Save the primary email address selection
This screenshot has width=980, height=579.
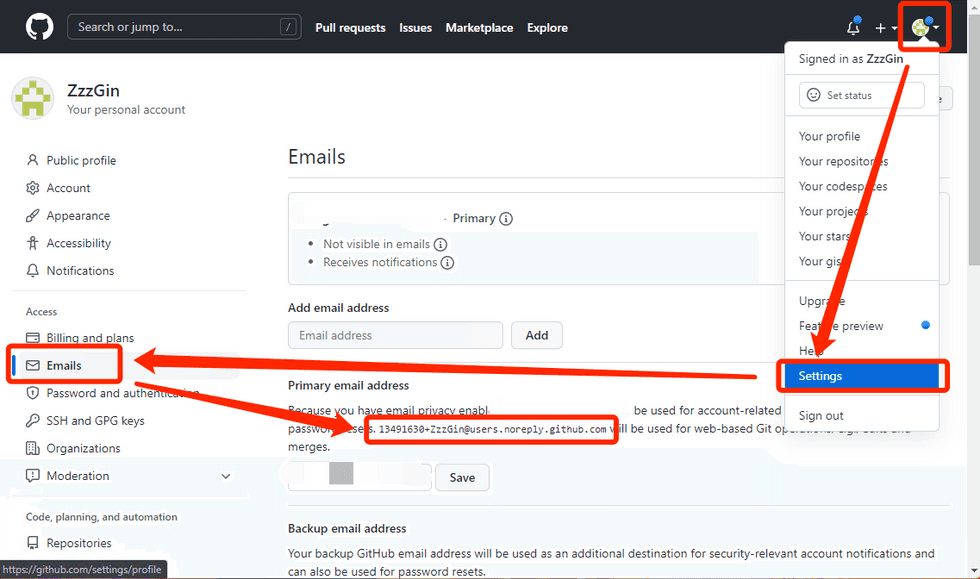(x=462, y=477)
